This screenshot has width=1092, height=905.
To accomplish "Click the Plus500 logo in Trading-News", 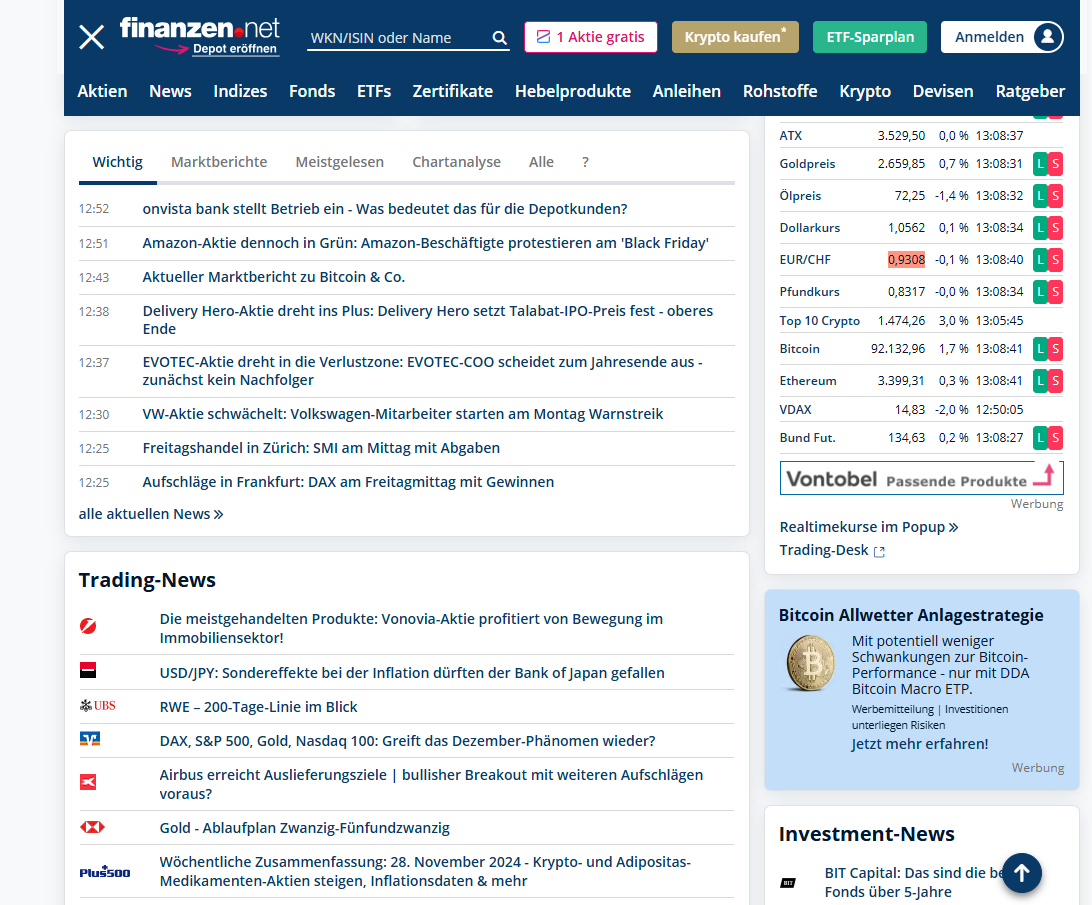I will 104,872.
